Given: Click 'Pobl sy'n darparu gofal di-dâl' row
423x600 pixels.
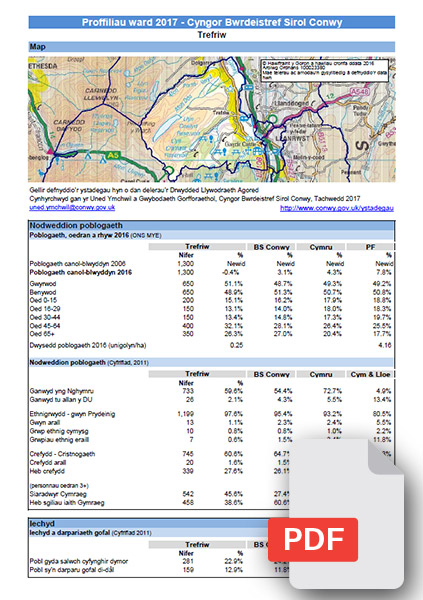Looking at the screenshot, I should (x=72, y=570).
